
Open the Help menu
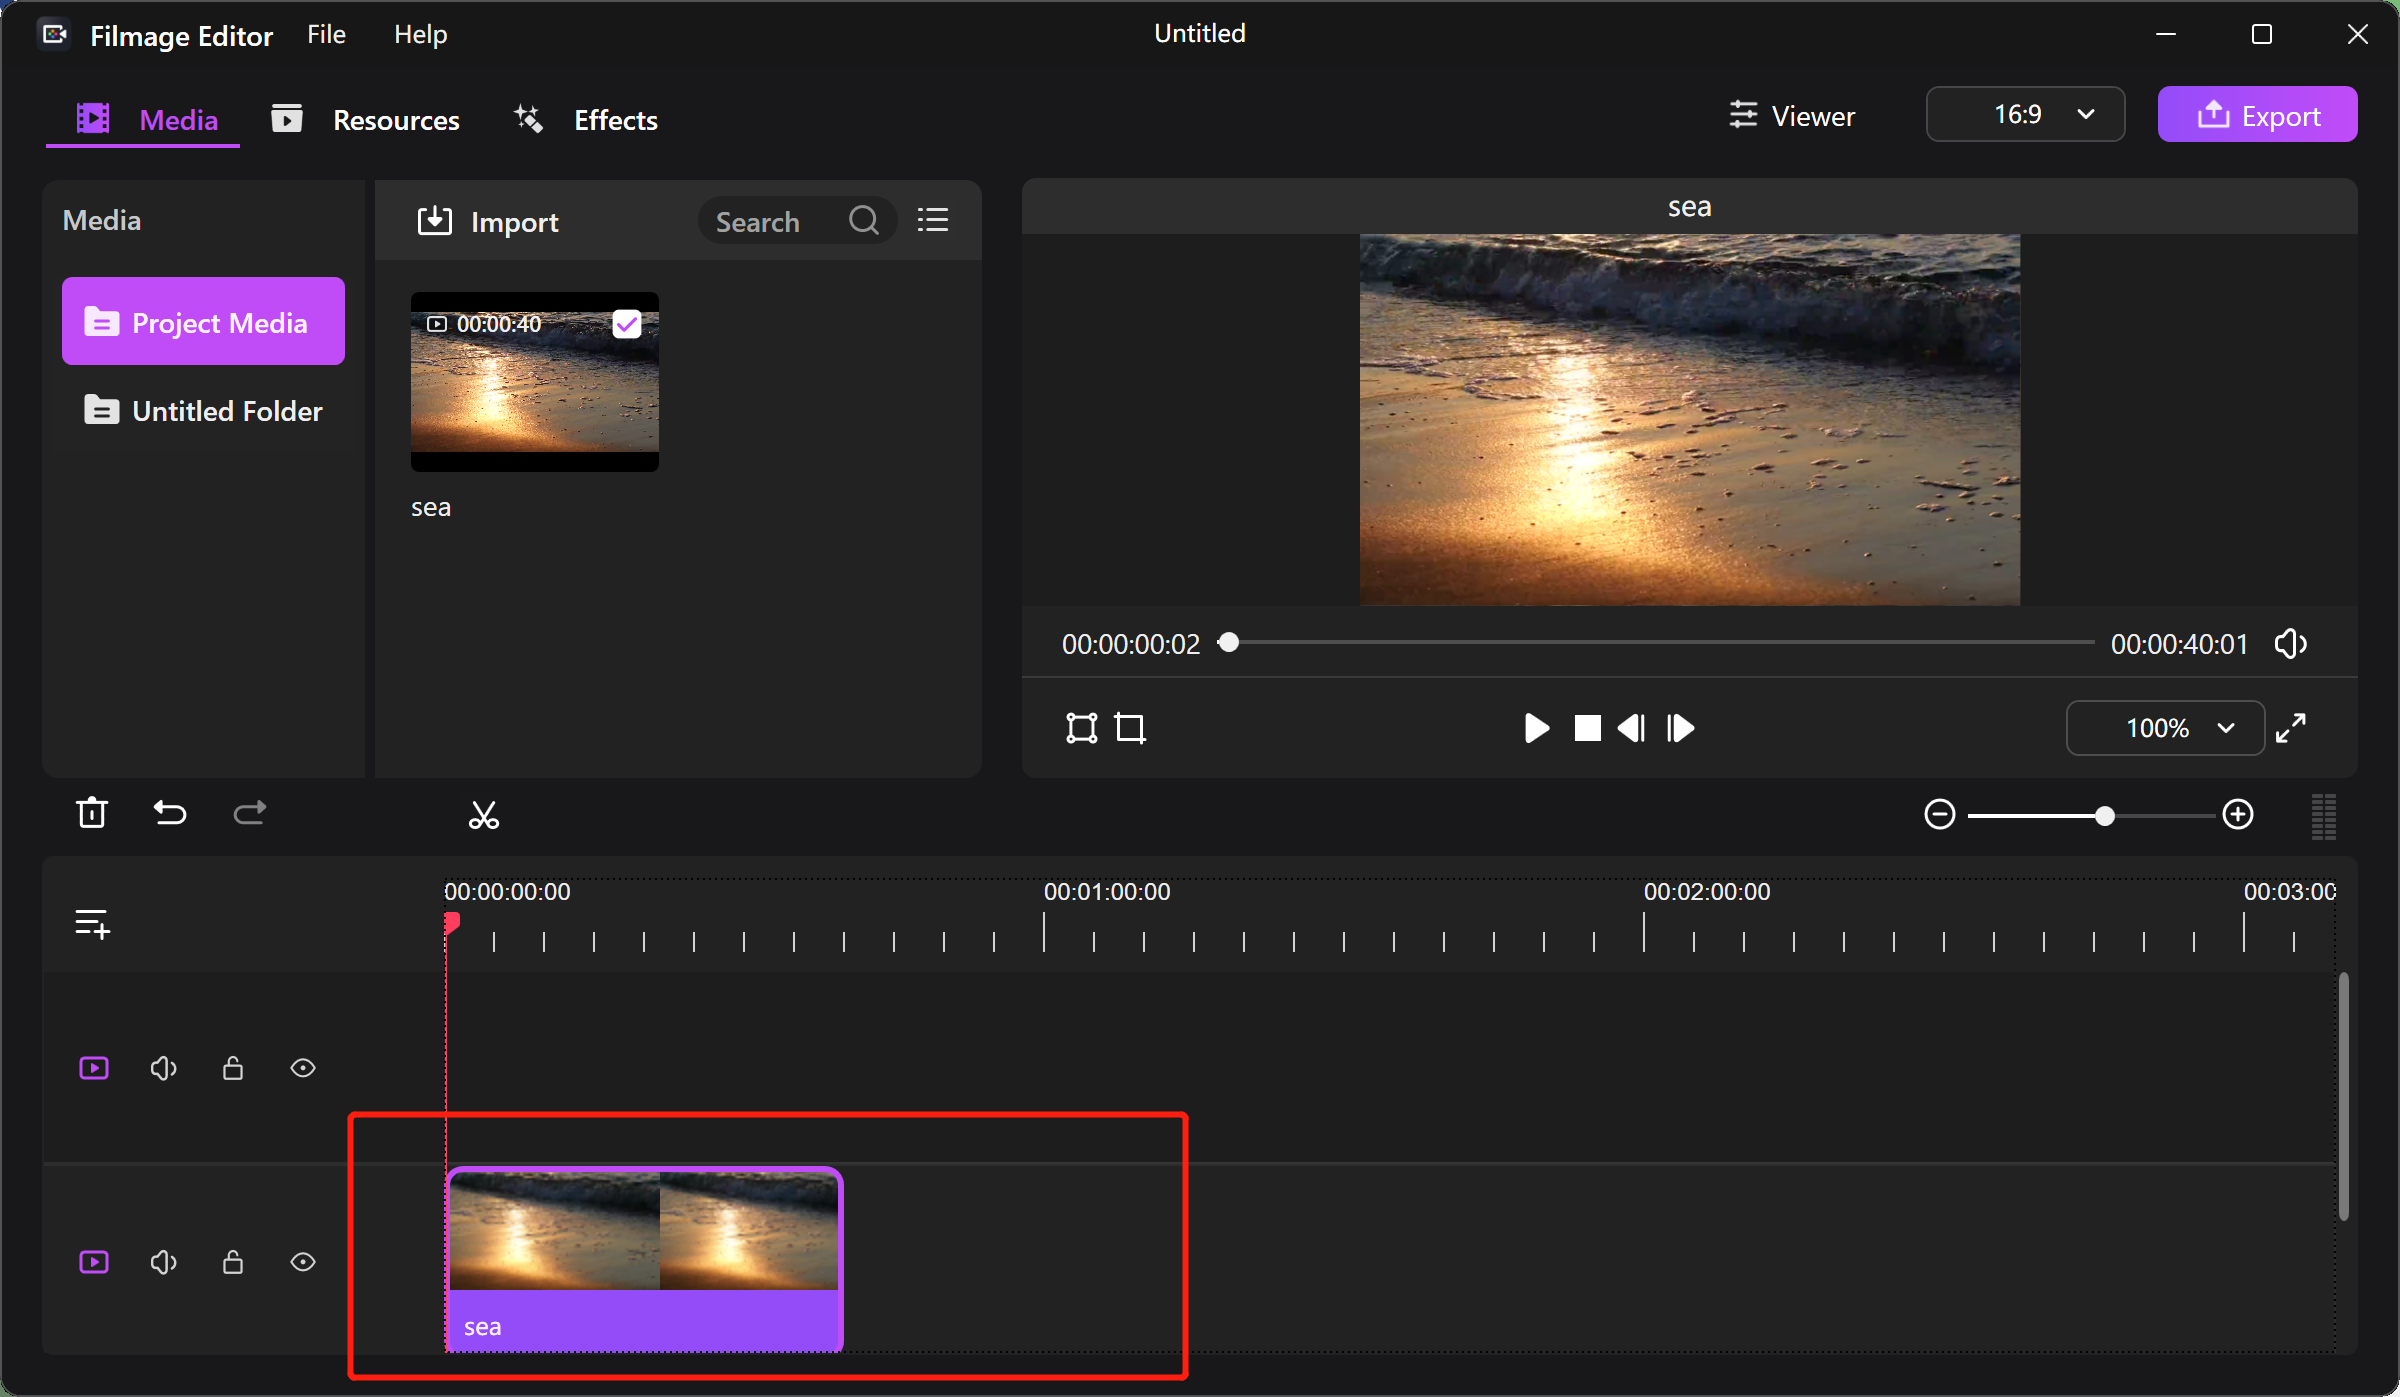[x=420, y=35]
